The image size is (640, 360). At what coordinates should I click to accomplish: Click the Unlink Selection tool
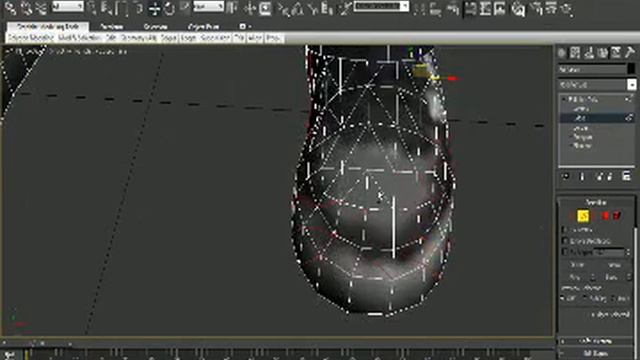(26, 8)
